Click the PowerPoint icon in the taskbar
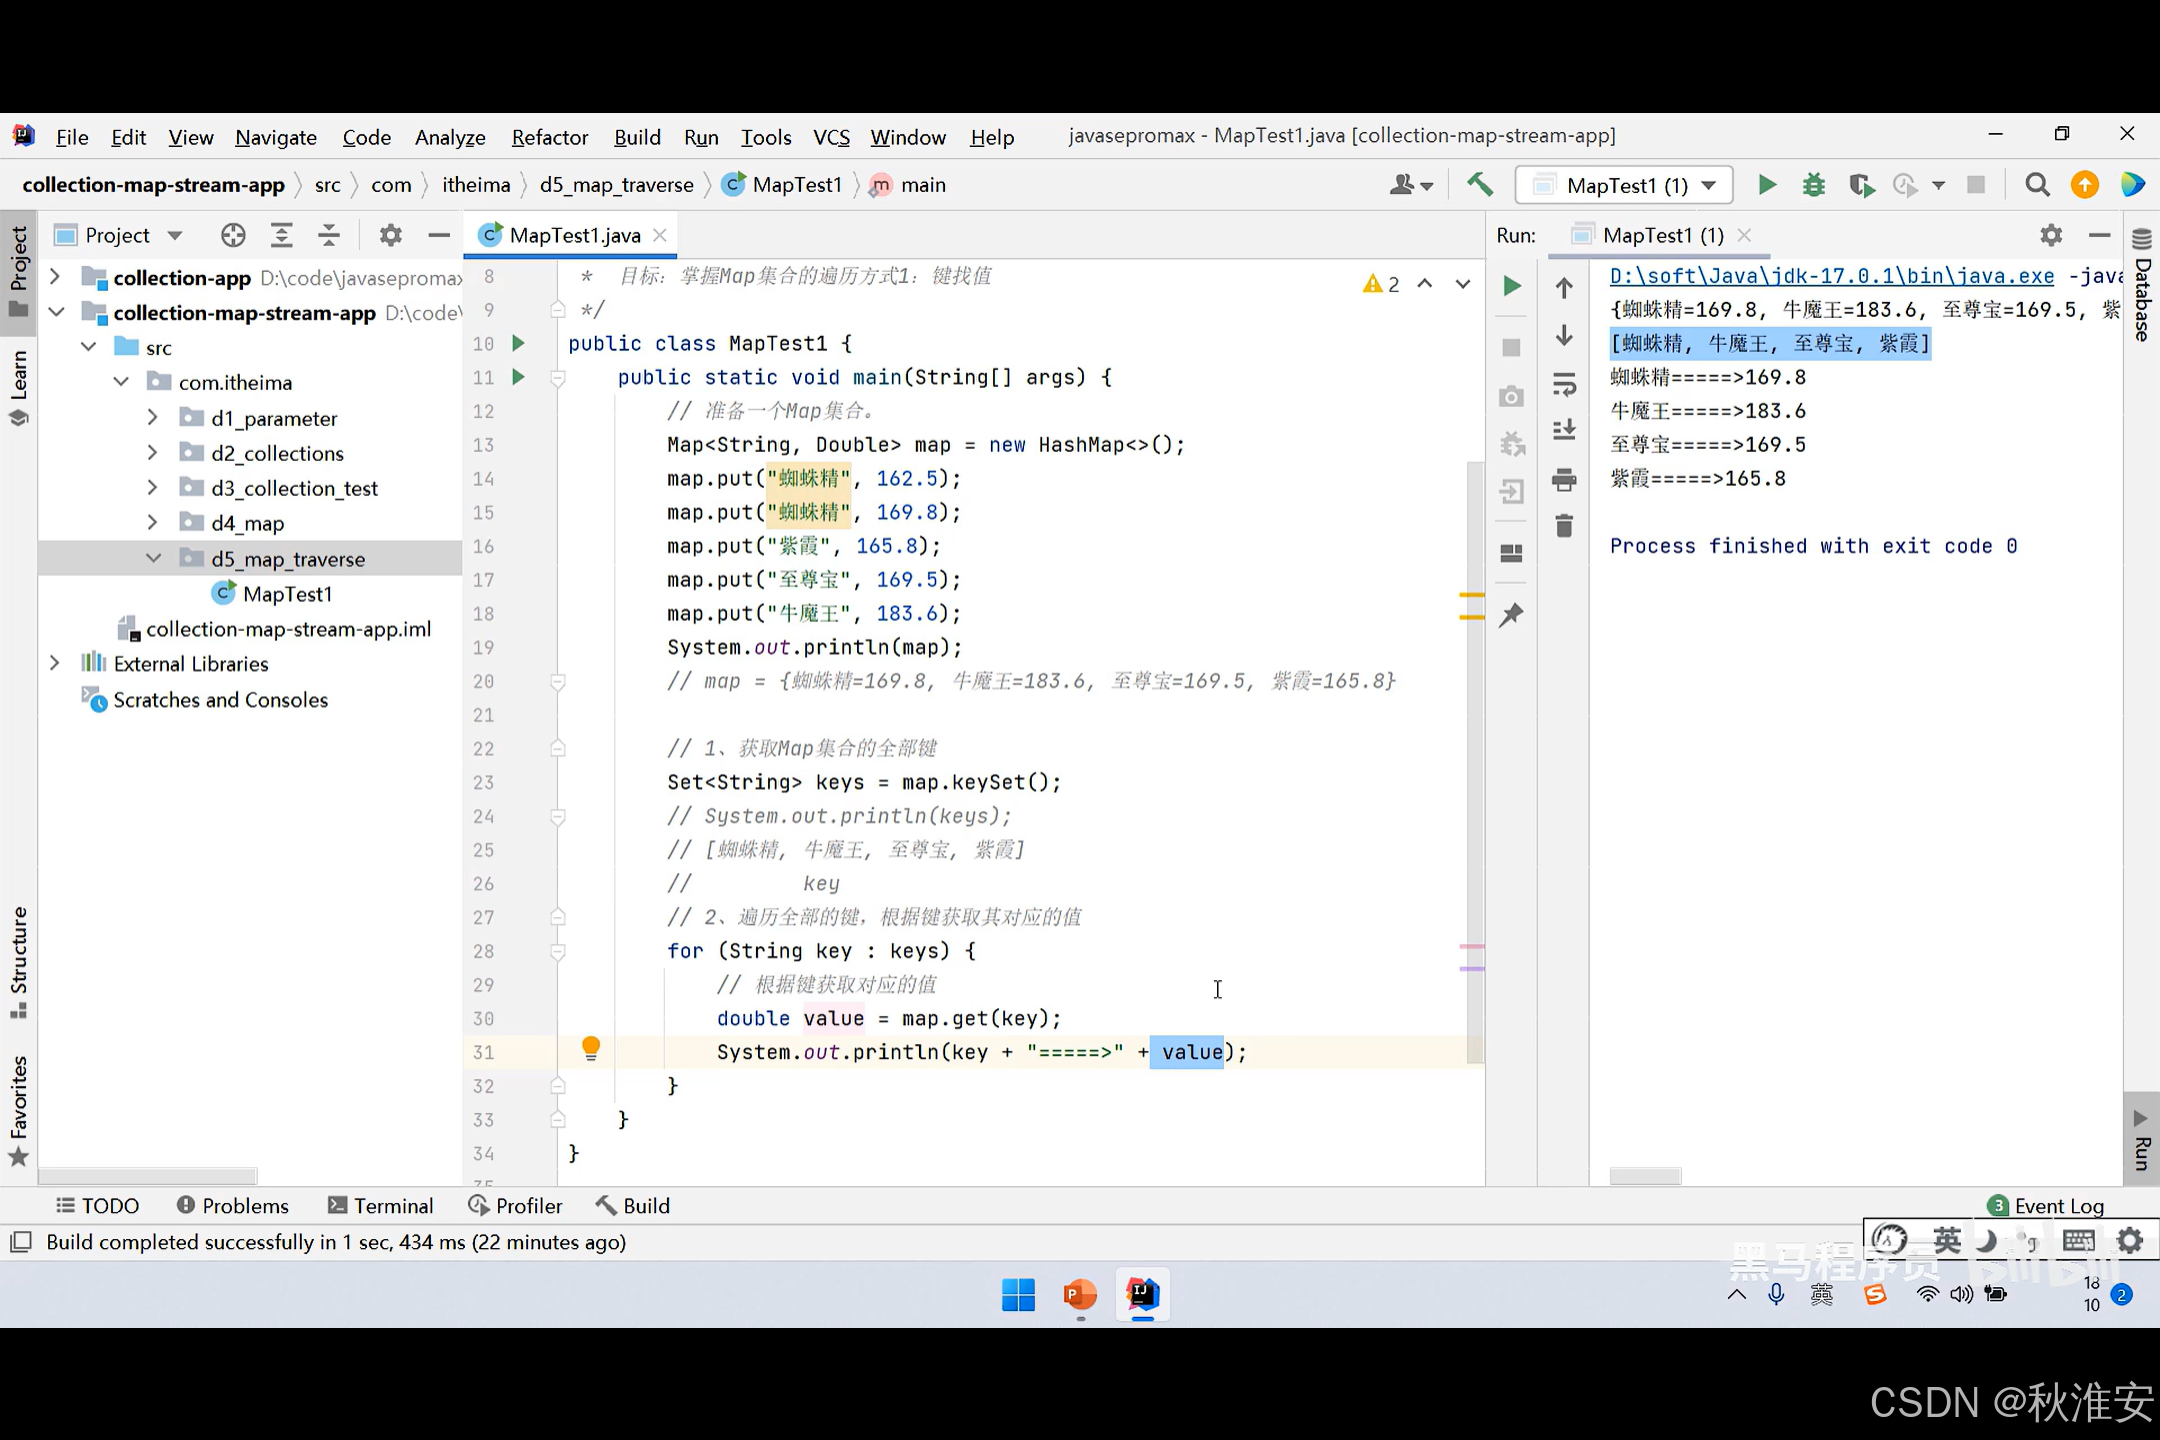 tap(1080, 1295)
